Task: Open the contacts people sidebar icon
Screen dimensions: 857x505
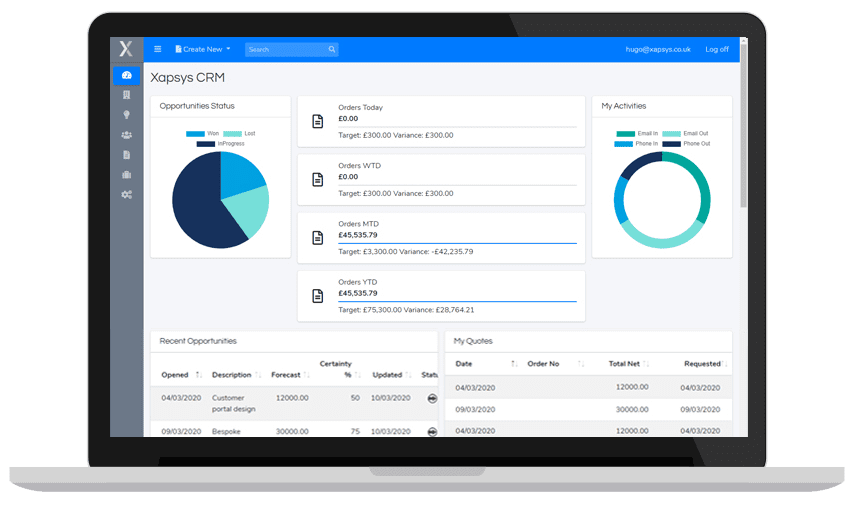Action: tap(126, 135)
